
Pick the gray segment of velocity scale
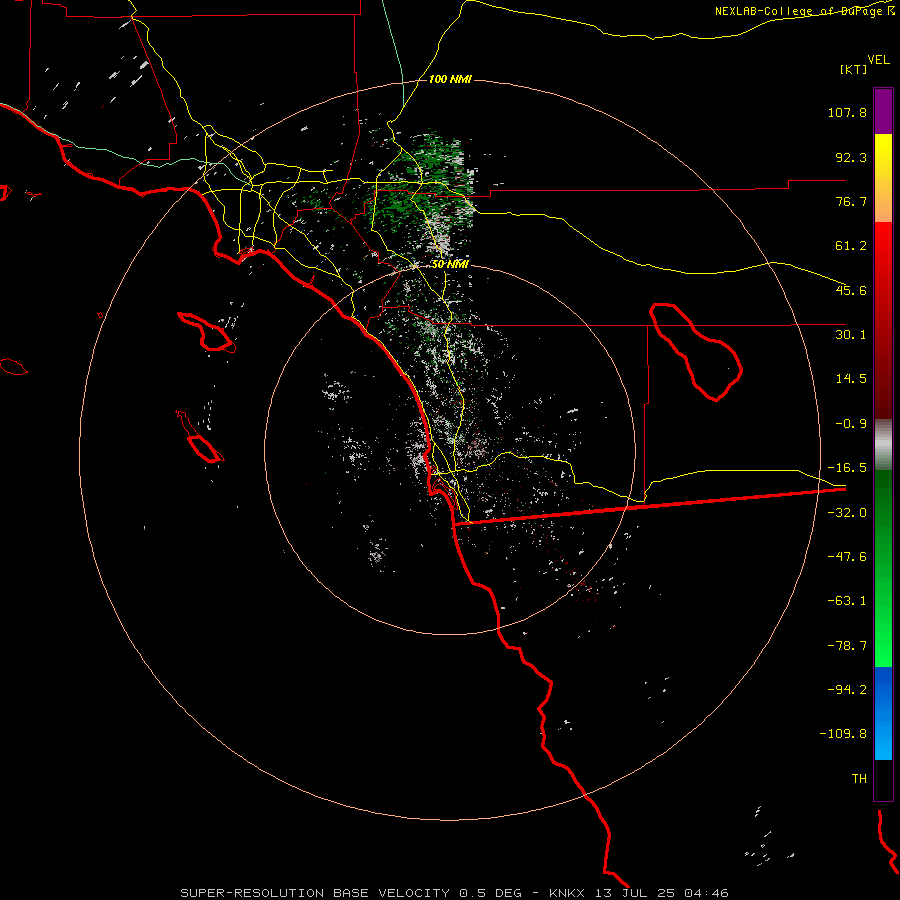click(x=883, y=445)
